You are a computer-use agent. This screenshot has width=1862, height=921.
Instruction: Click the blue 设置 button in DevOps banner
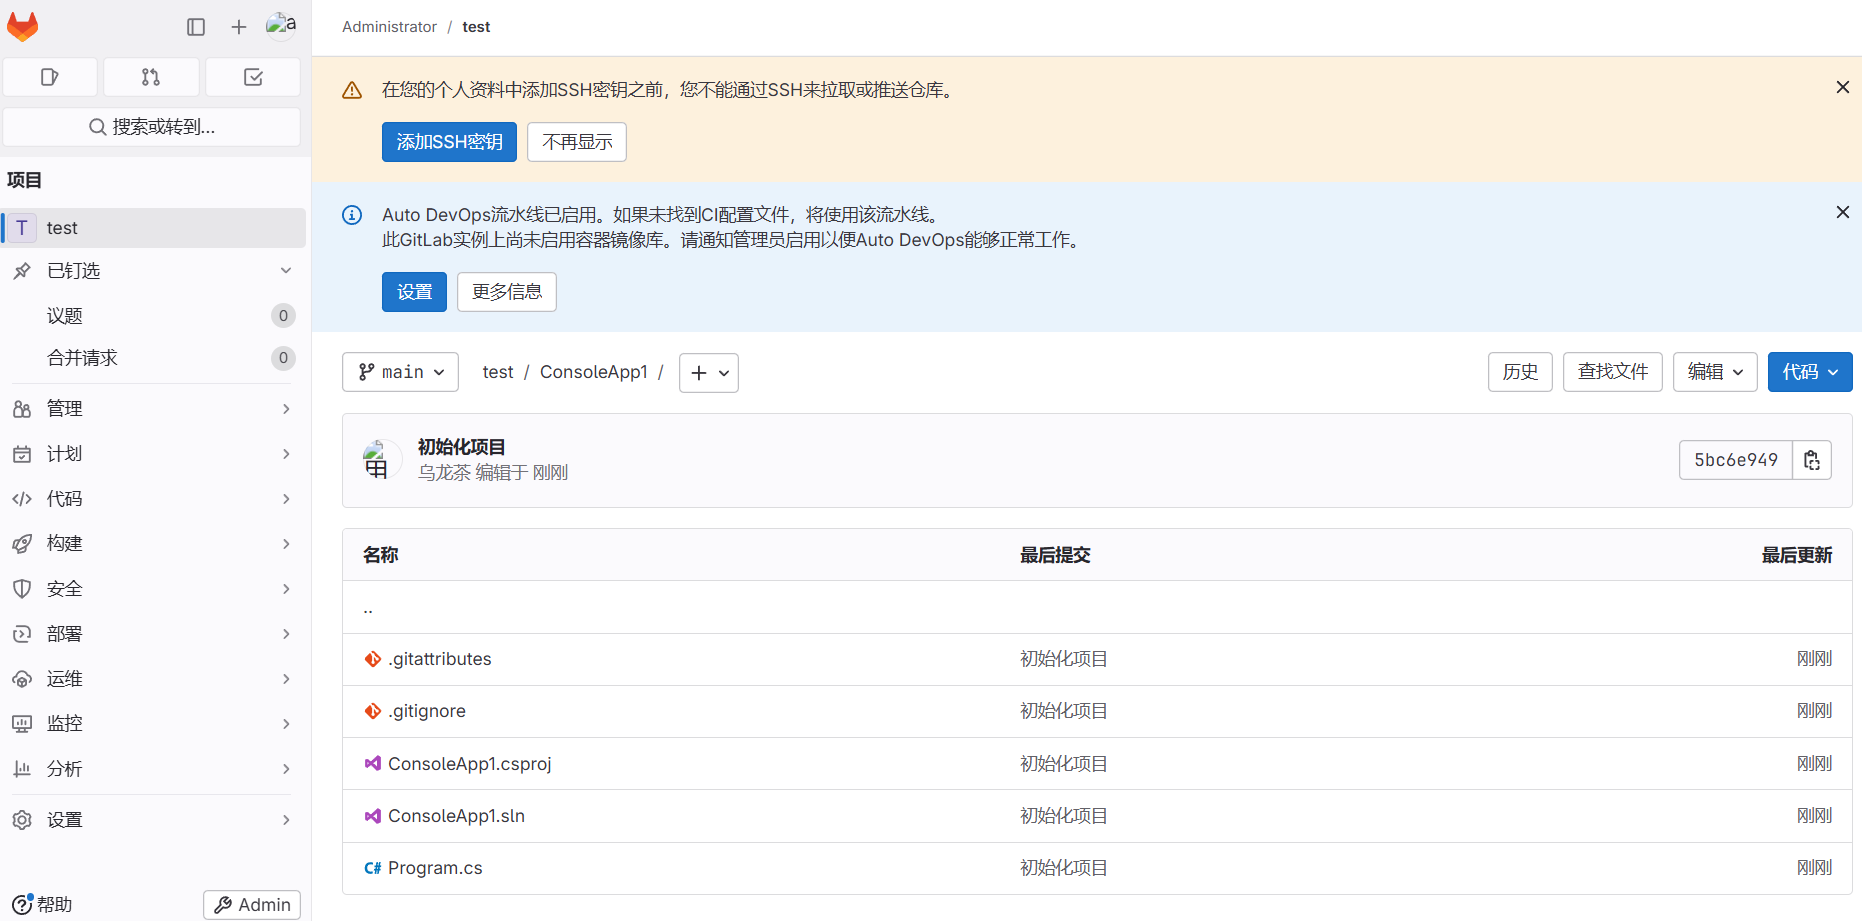[x=414, y=292]
